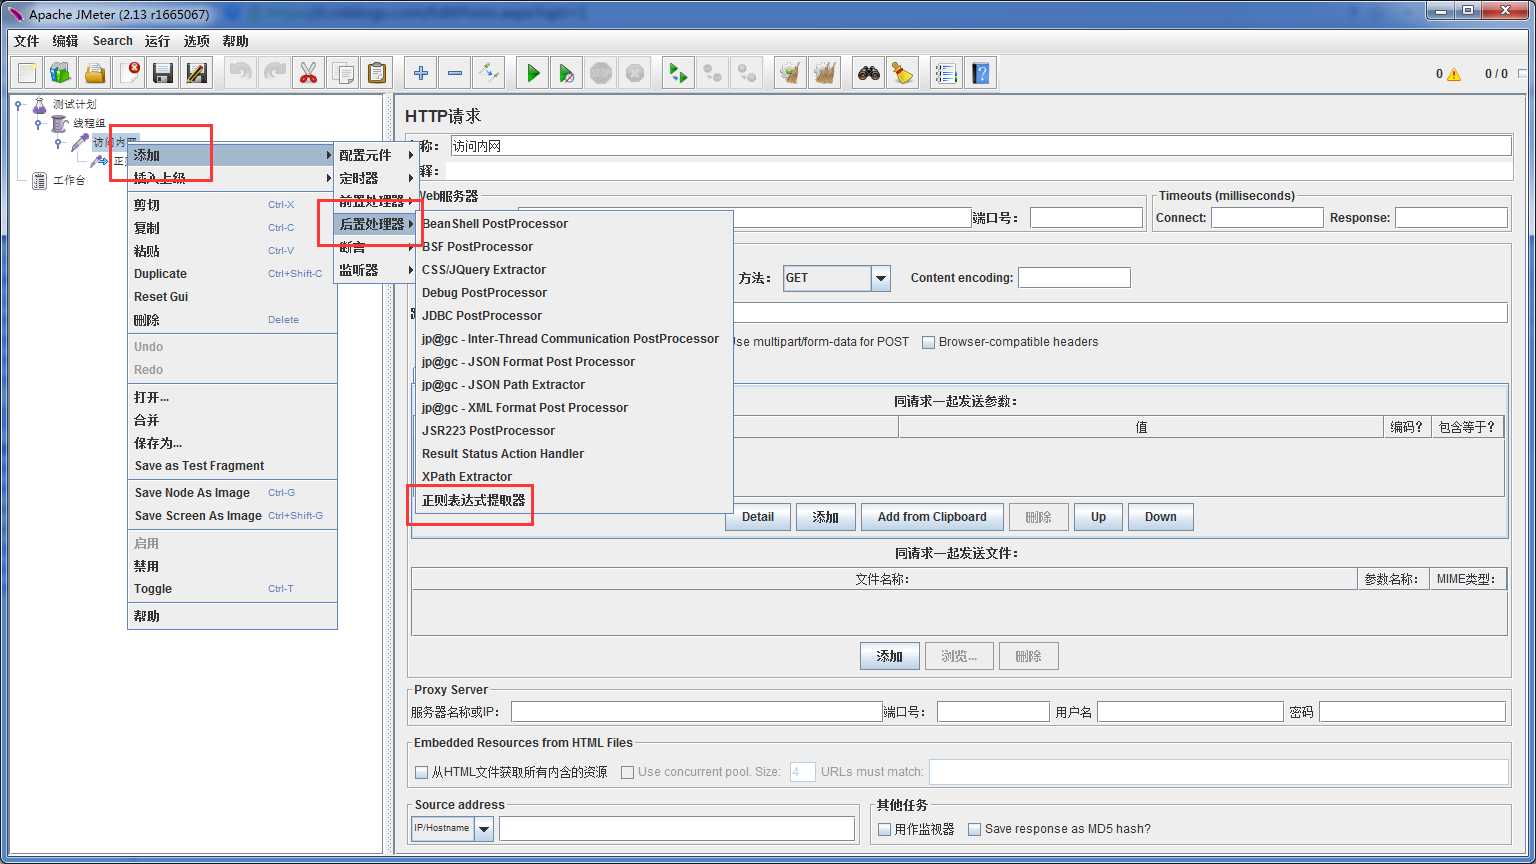Click the Stop test toolbar icon
This screenshot has width=1536, height=864.
point(601,73)
